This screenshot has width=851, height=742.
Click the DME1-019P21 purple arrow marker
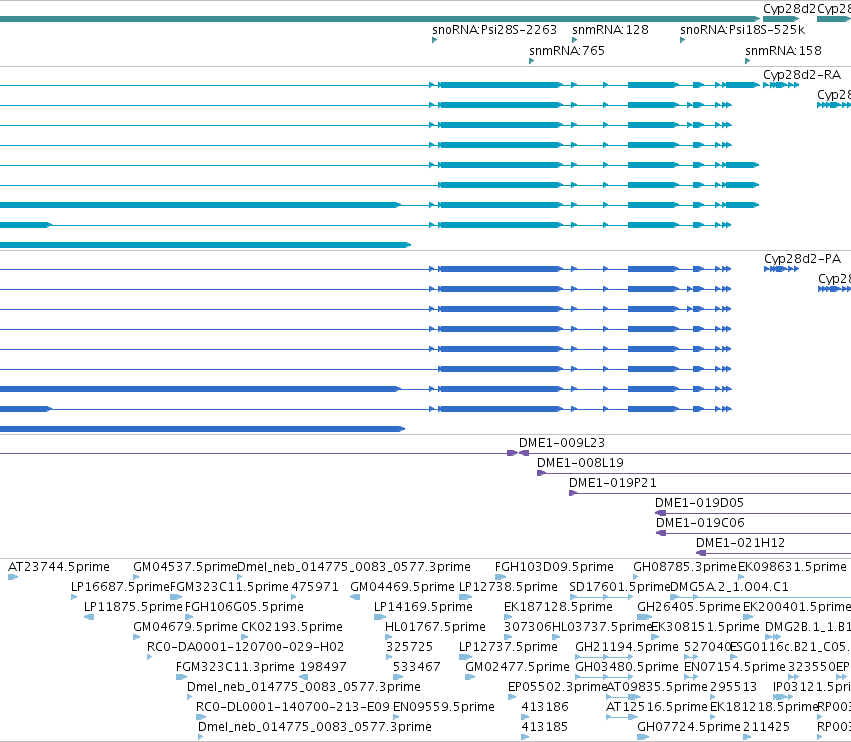point(573,493)
